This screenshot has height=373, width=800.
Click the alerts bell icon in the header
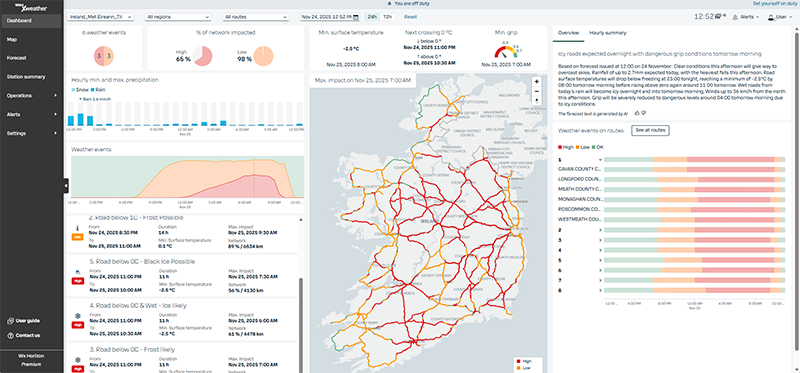pyautogui.click(x=735, y=17)
